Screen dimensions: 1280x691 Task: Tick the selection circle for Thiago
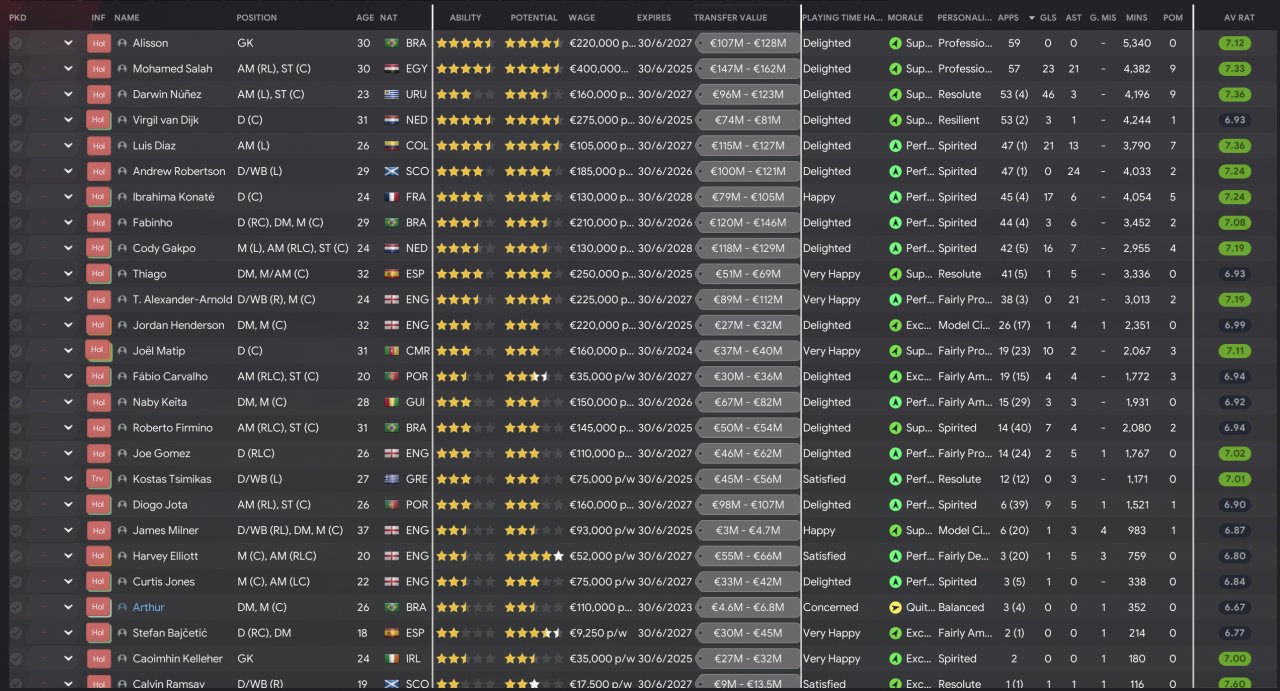pyautogui.click(x=16, y=274)
